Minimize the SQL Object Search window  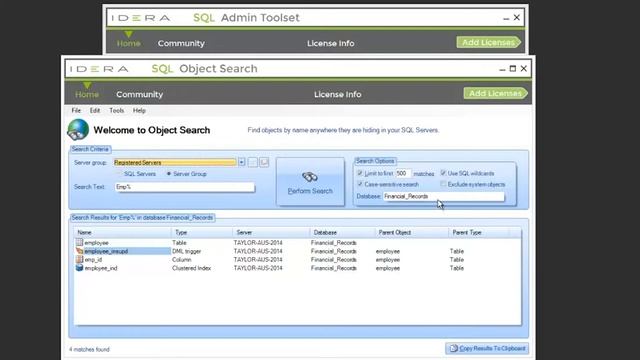pos(502,69)
